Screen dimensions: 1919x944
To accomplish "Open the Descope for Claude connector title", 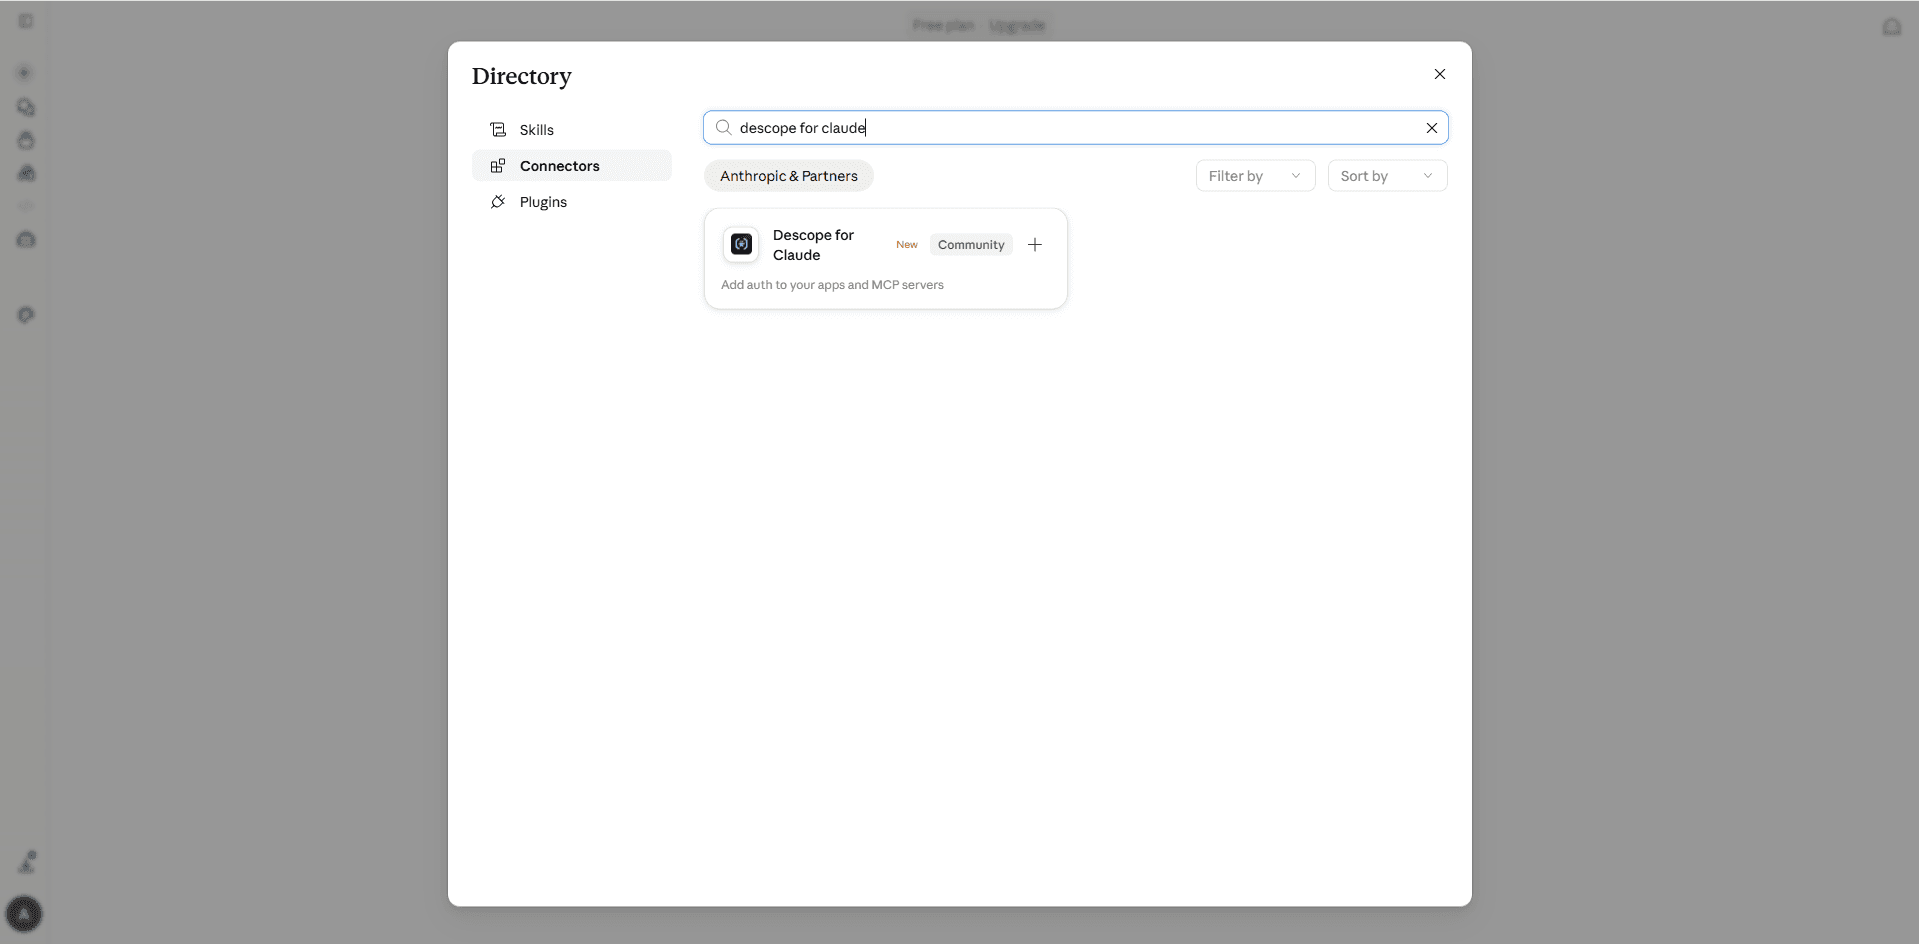I will pos(814,245).
